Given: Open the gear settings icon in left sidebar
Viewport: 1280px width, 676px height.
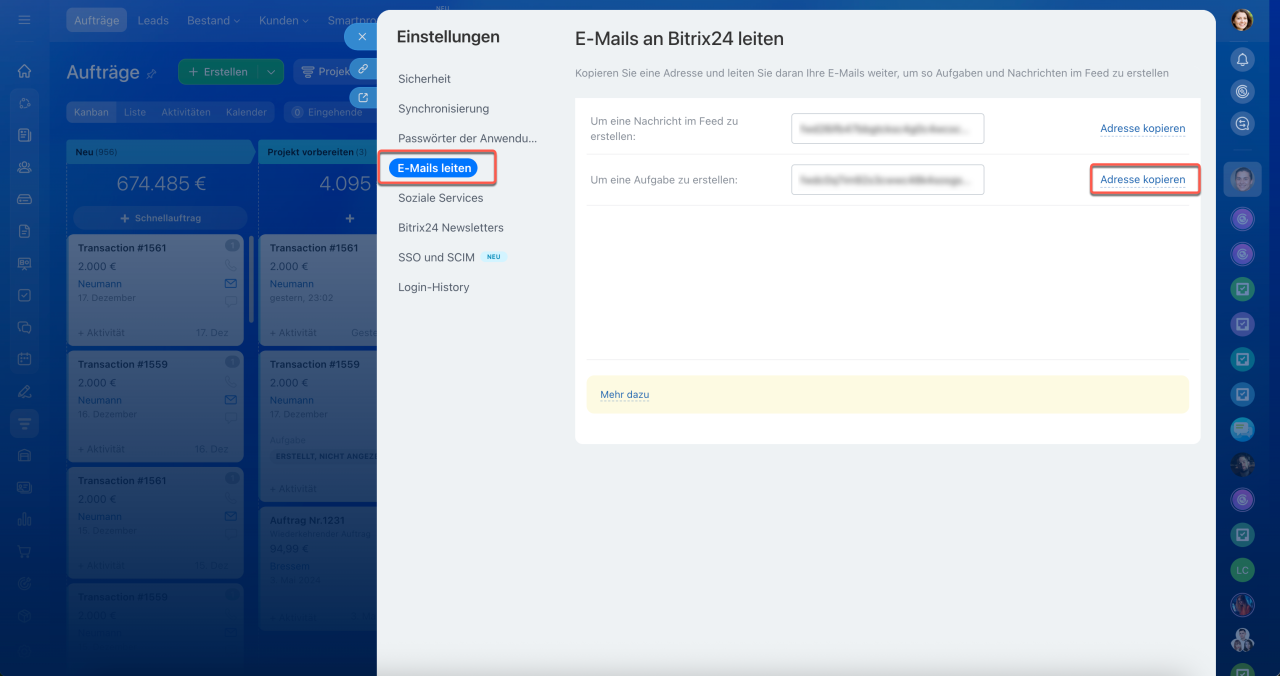Looking at the screenshot, I should point(25,583).
